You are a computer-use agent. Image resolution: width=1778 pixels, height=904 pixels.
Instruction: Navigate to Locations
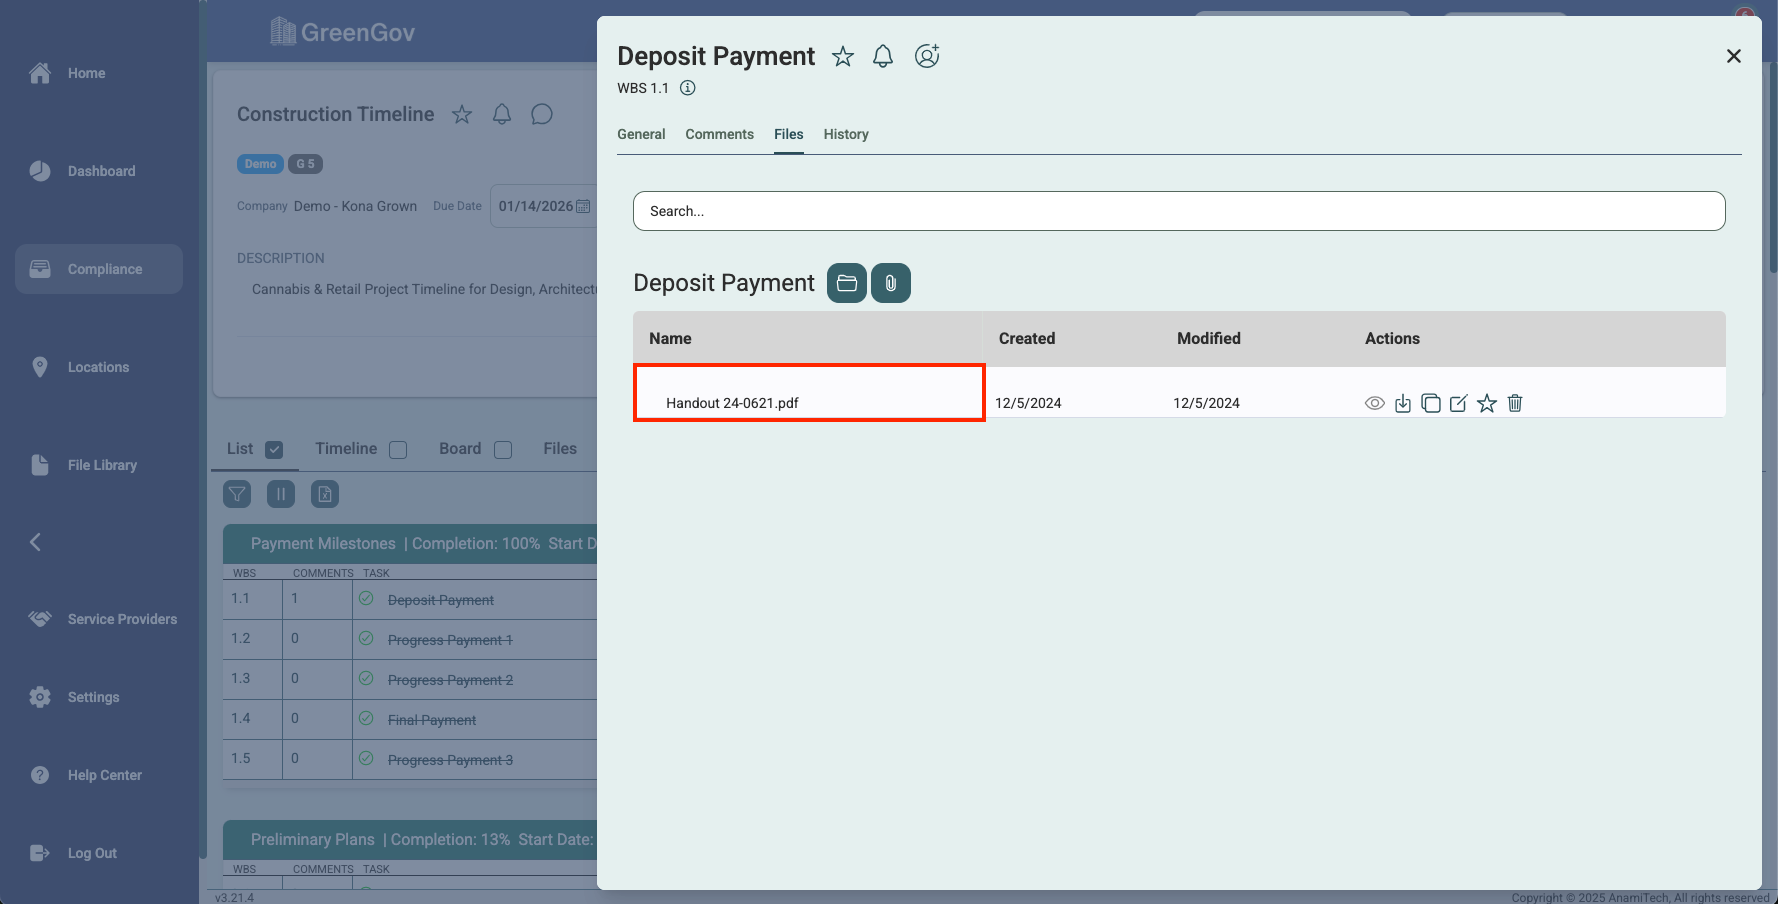click(99, 367)
